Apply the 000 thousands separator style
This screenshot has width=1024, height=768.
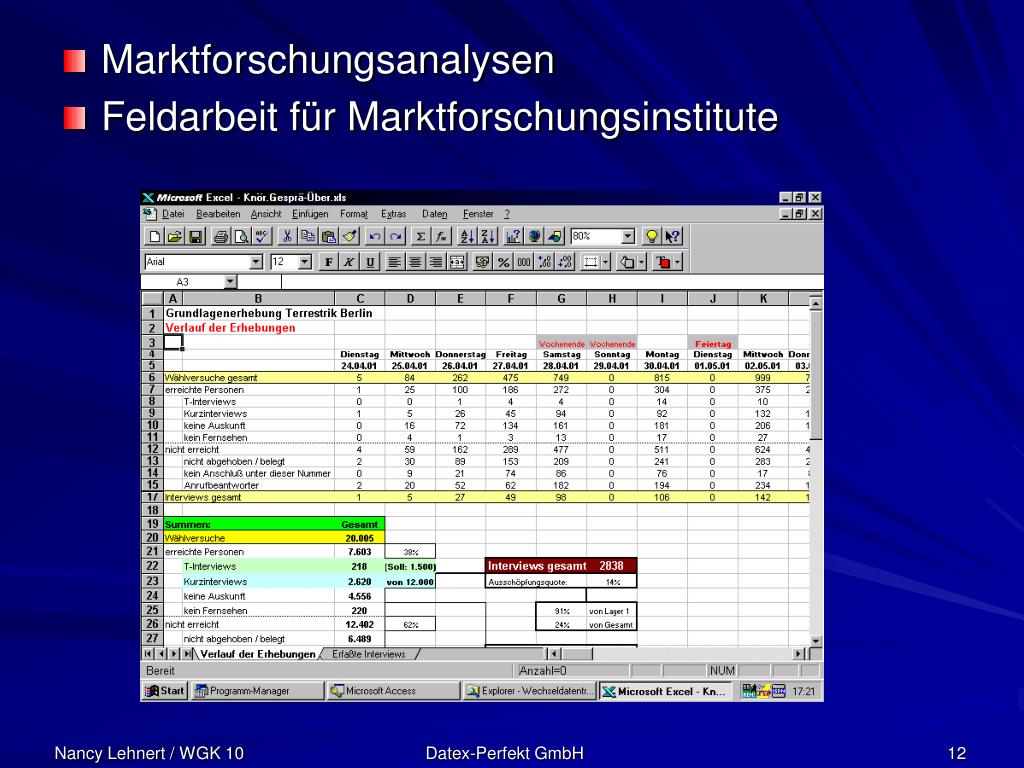pos(524,262)
